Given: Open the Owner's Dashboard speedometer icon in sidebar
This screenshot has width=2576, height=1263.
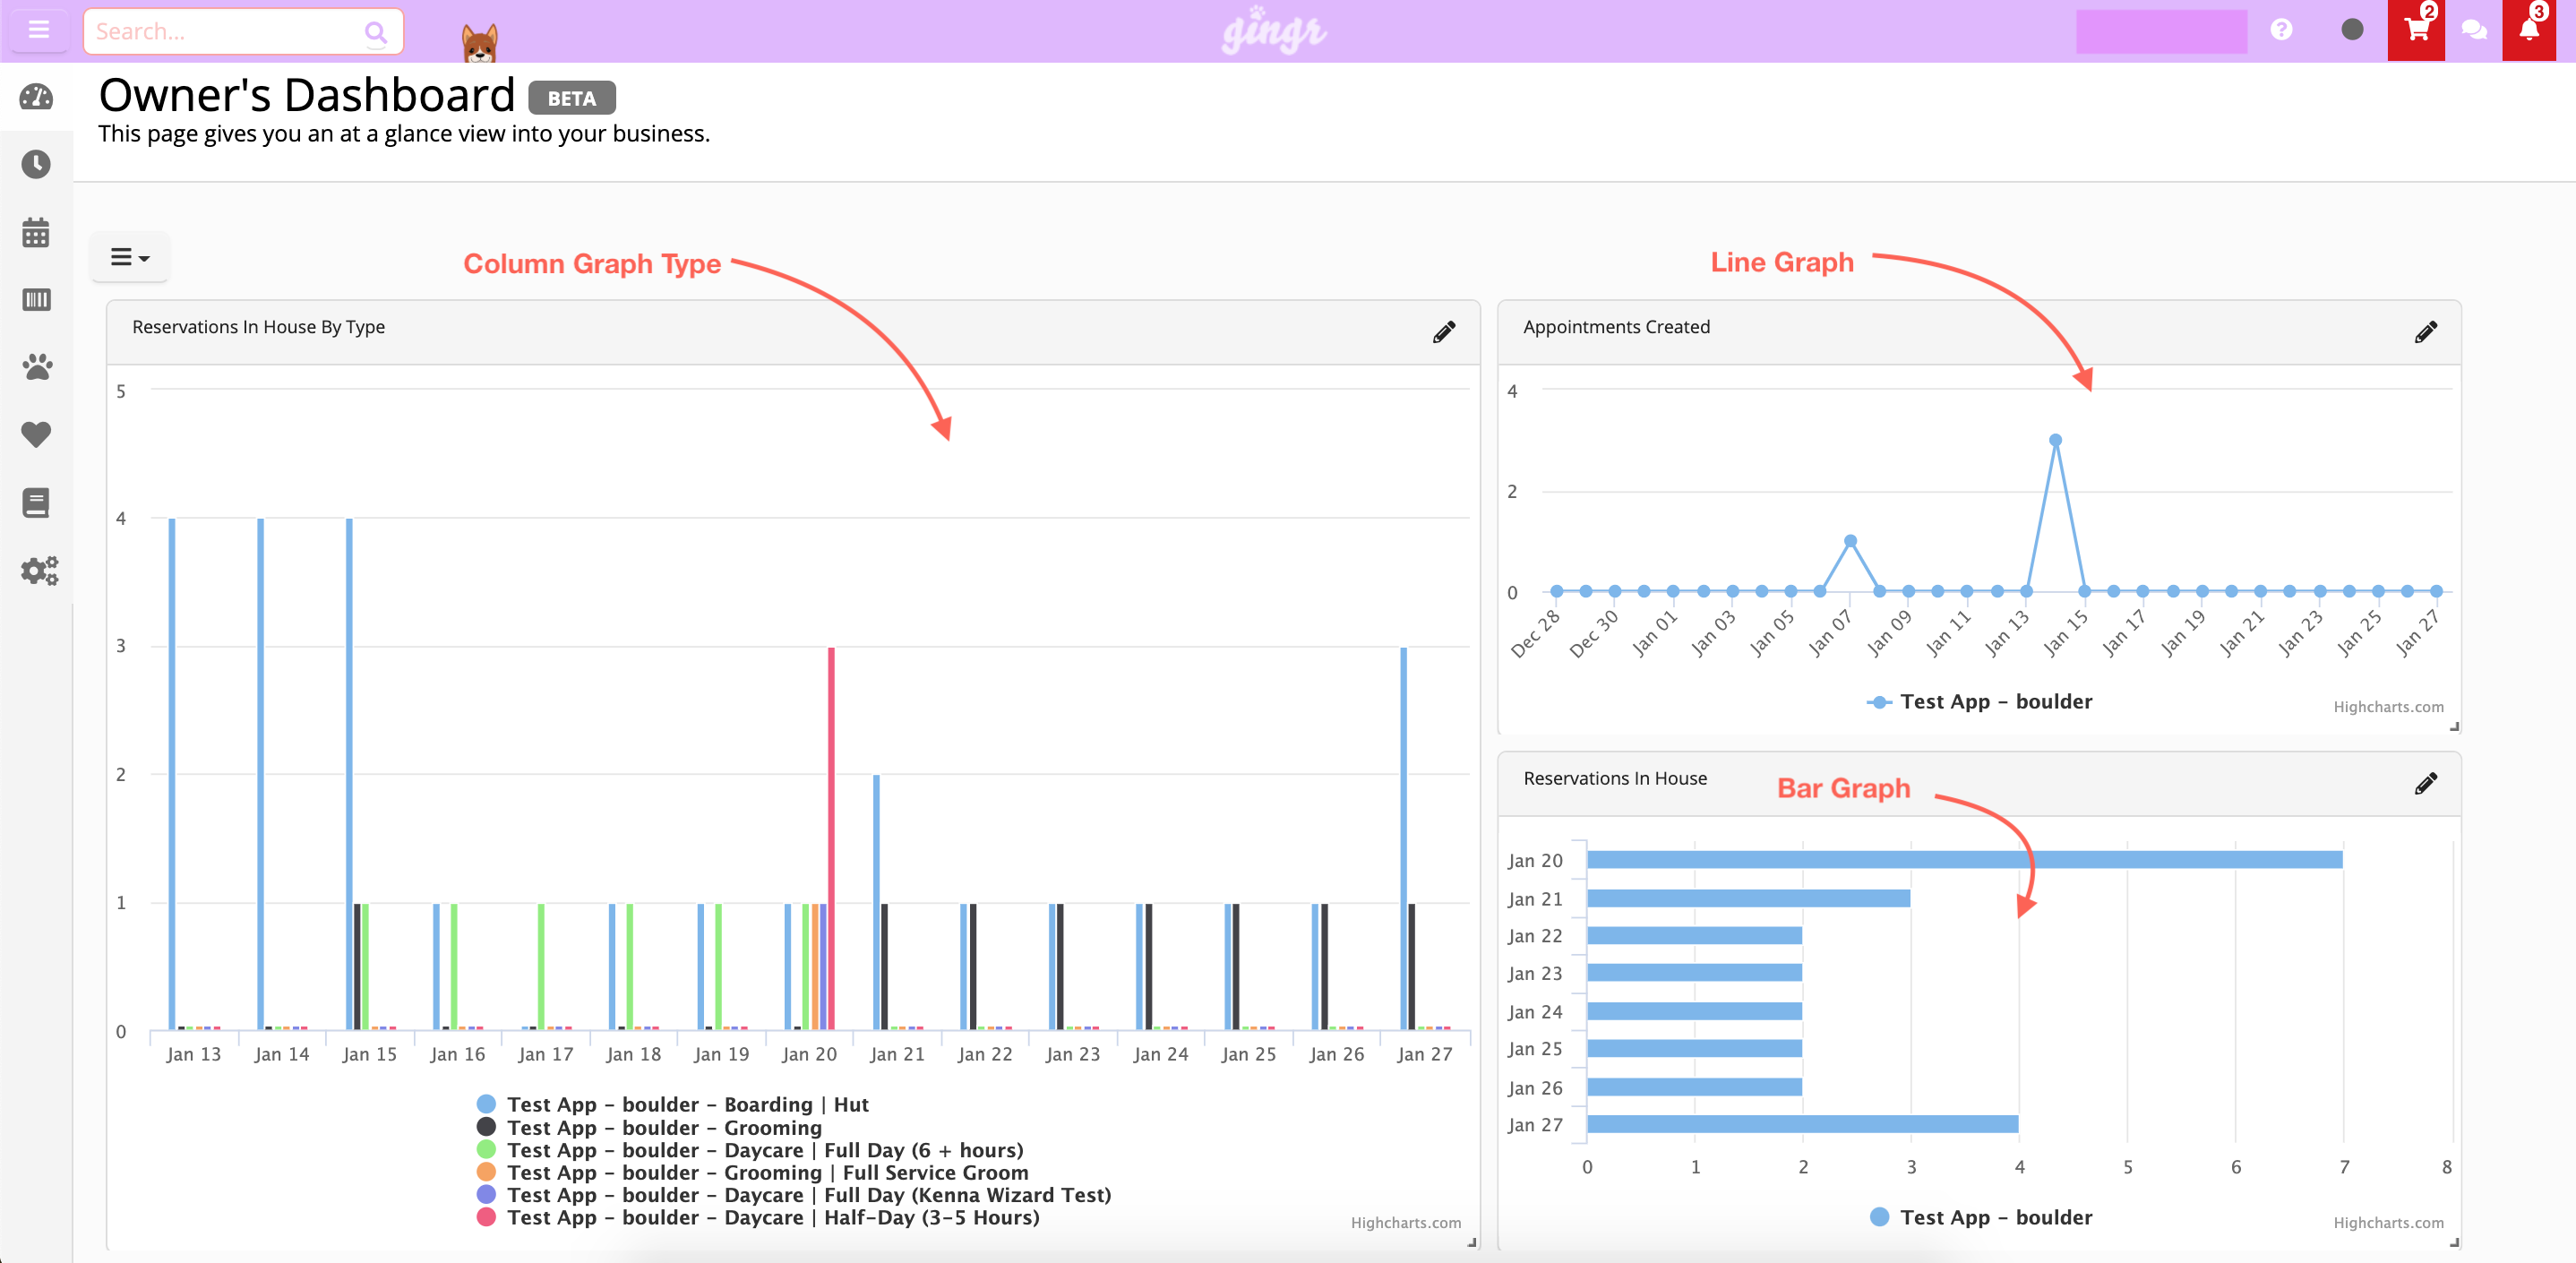Looking at the screenshot, I should [37, 97].
